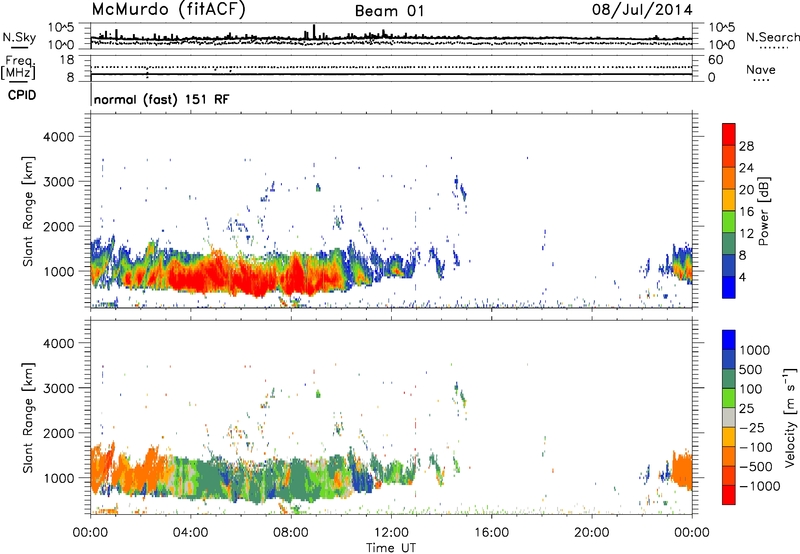Select the '20:00' time tick label
The width and height of the screenshot is (800, 554).
pyautogui.click(x=592, y=533)
